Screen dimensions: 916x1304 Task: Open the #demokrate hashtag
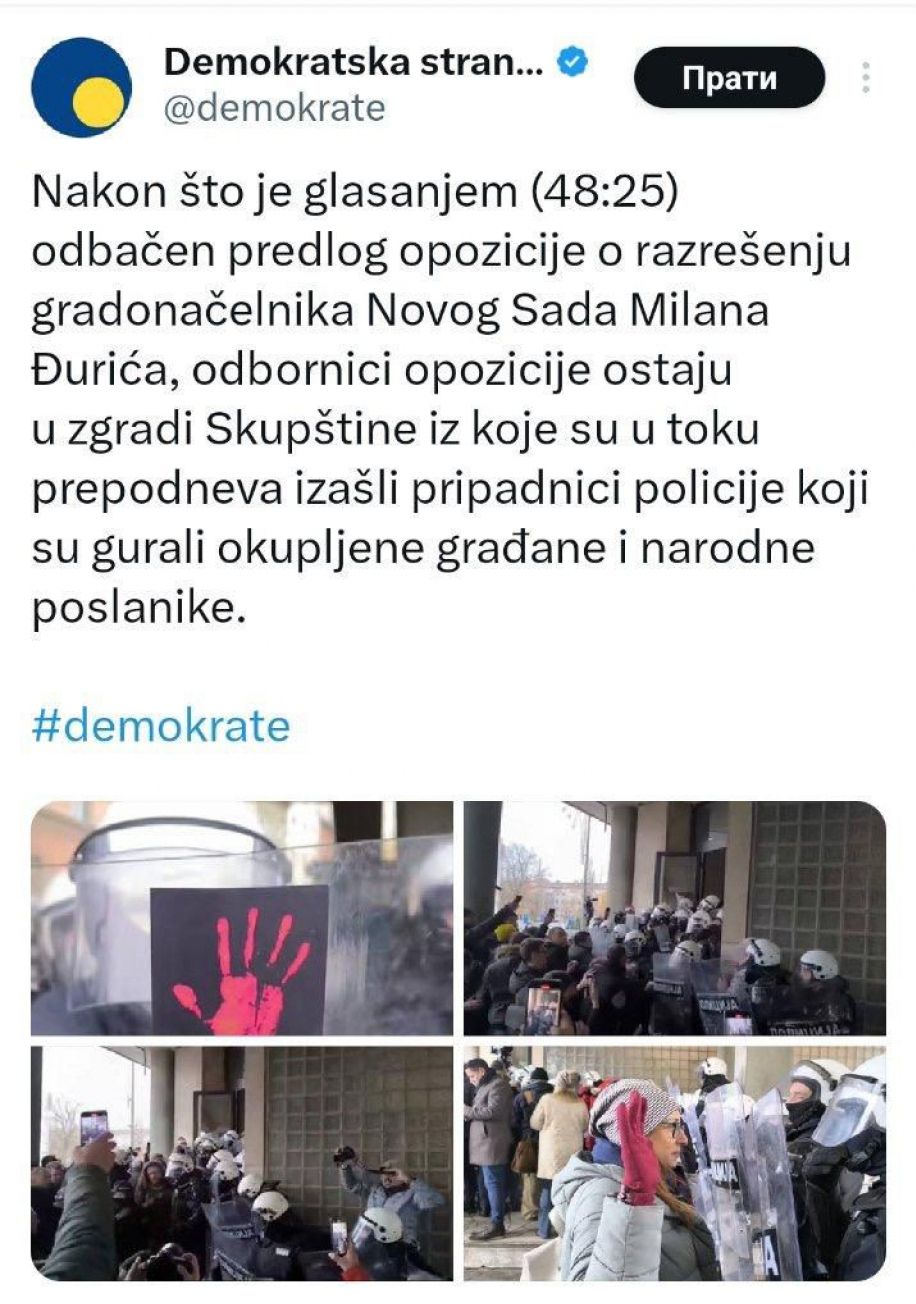pos(161,725)
